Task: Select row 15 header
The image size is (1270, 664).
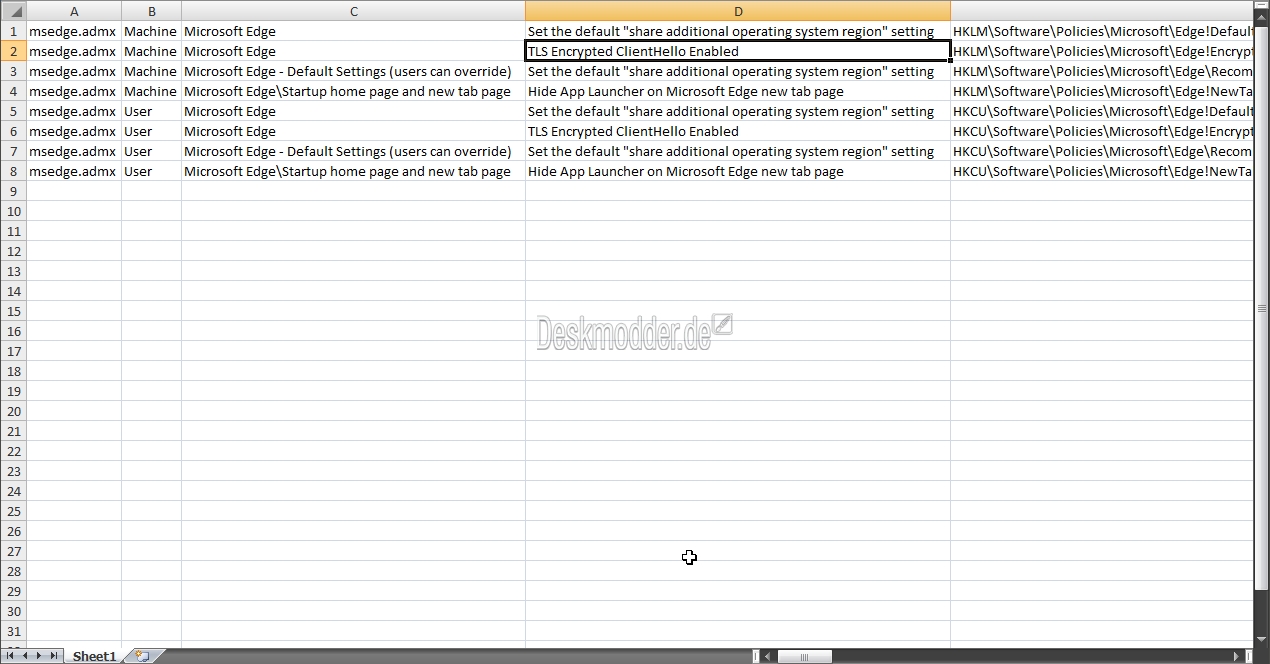Action: point(13,311)
